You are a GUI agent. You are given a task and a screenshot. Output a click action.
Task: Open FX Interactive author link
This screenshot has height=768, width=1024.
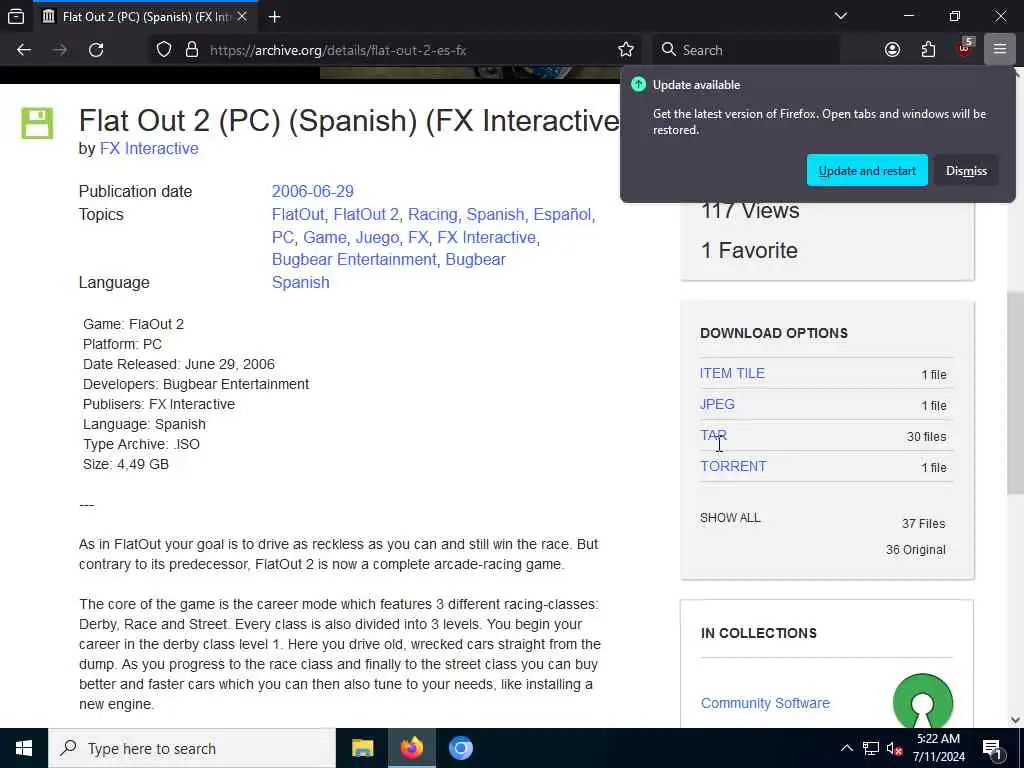[149, 148]
